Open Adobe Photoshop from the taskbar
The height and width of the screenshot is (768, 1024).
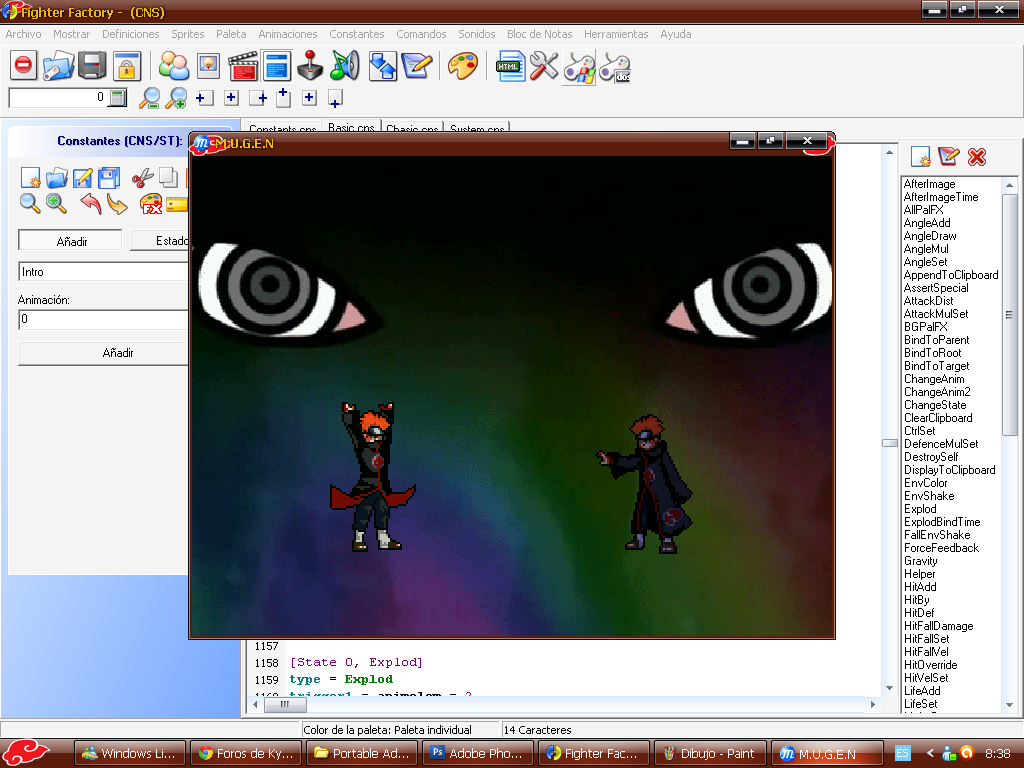point(477,754)
